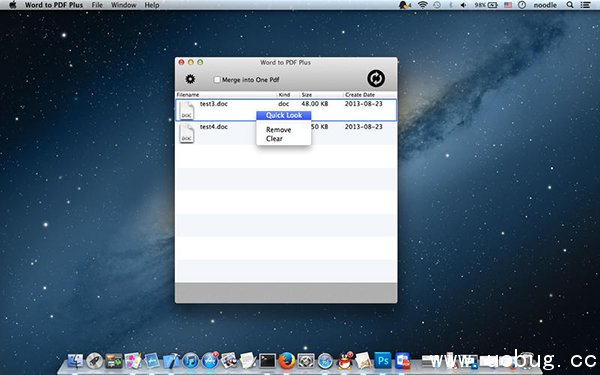Click the 48.00 KB size value
600x375 pixels.
(315, 104)
